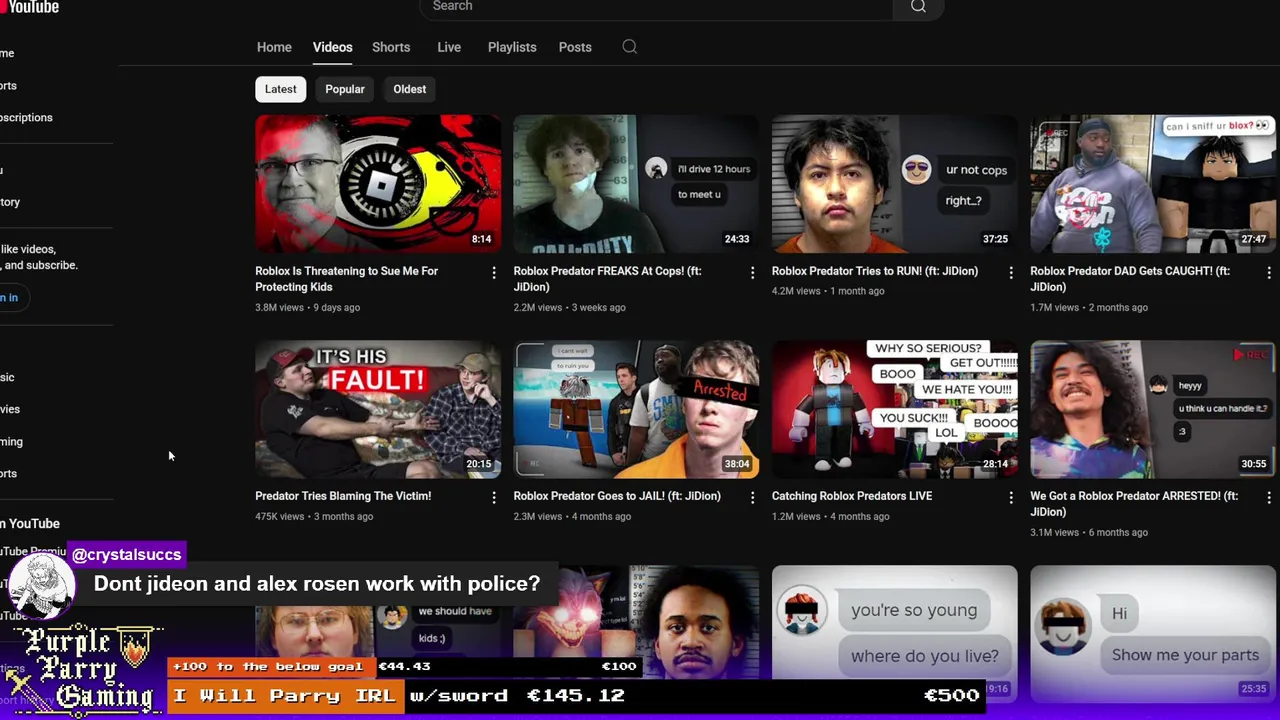Open title link Catching Roblox Predators LIVE
1280x720 pixels.
point(852,496)
